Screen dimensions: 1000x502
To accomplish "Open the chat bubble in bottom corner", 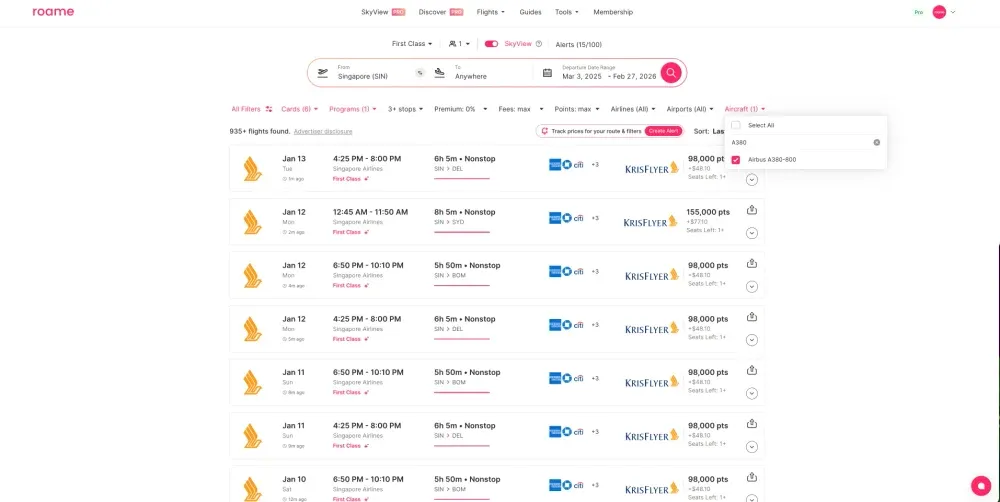I will 978,484.
